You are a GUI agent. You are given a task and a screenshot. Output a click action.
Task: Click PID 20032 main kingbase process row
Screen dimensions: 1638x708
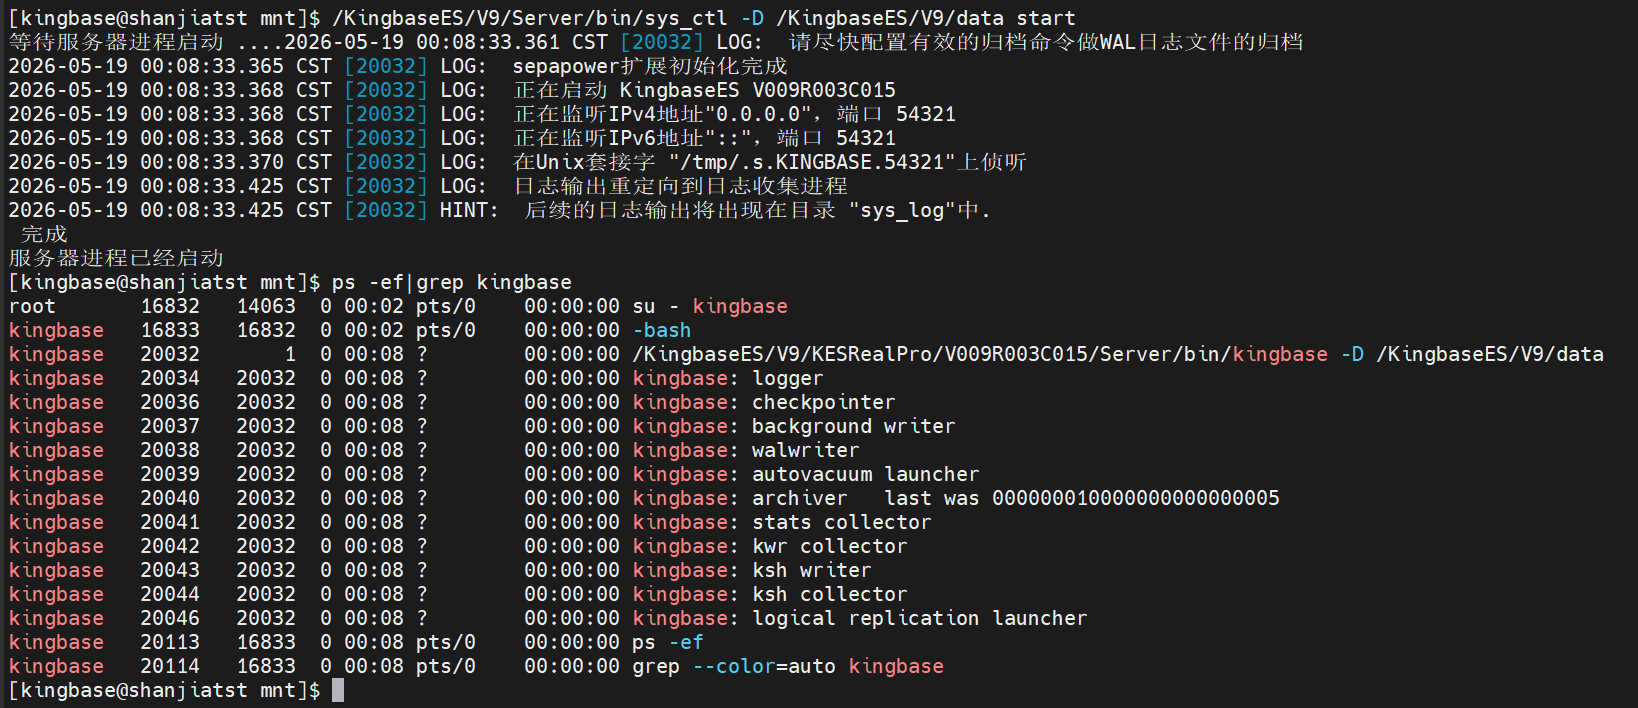[x=806, y=354]
